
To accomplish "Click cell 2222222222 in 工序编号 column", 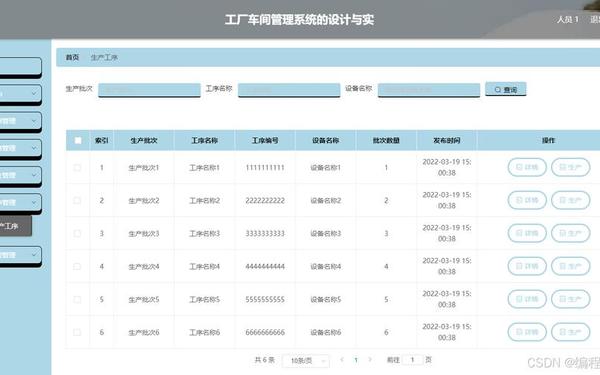I will tap(265, 201).
